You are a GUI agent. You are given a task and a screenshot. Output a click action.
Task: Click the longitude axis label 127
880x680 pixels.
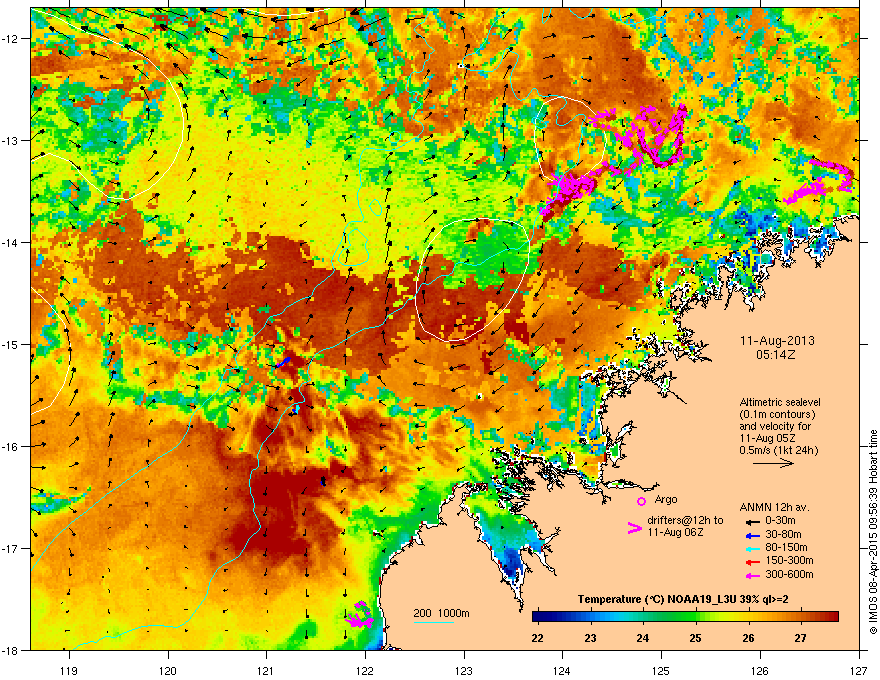click(x=858, y=670)
